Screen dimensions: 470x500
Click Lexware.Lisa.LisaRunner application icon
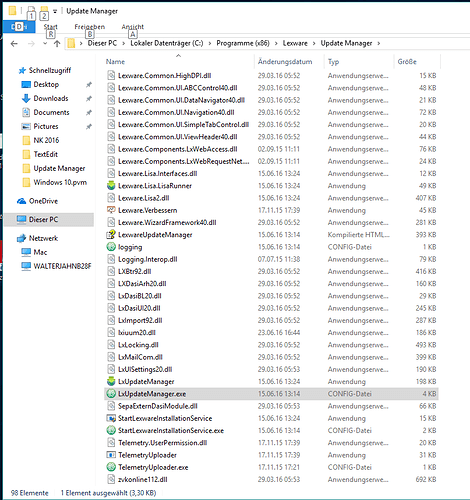click(x=111, y=186)
